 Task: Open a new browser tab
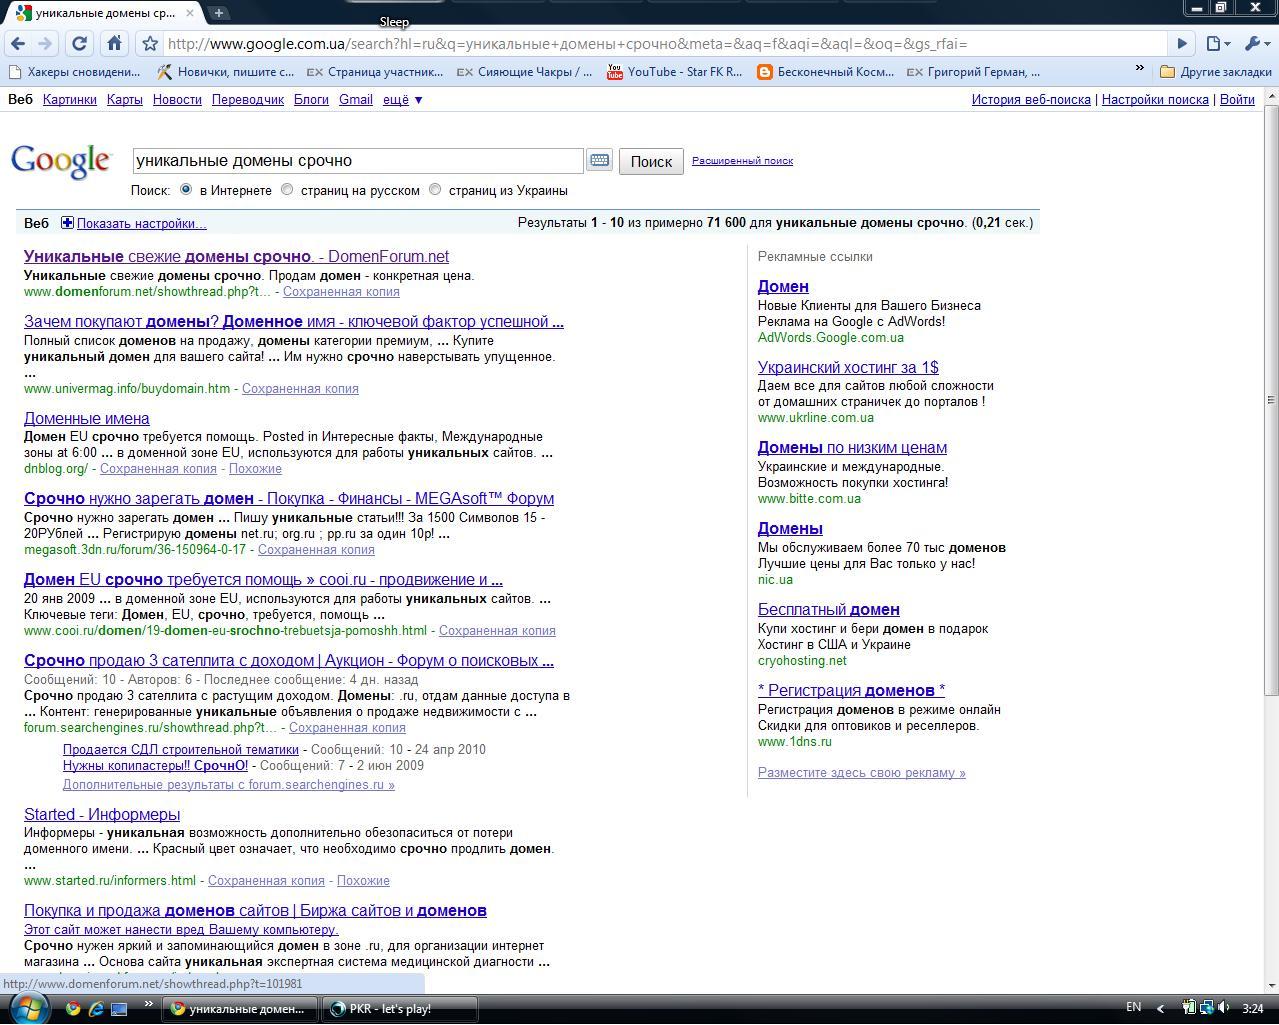218,13
